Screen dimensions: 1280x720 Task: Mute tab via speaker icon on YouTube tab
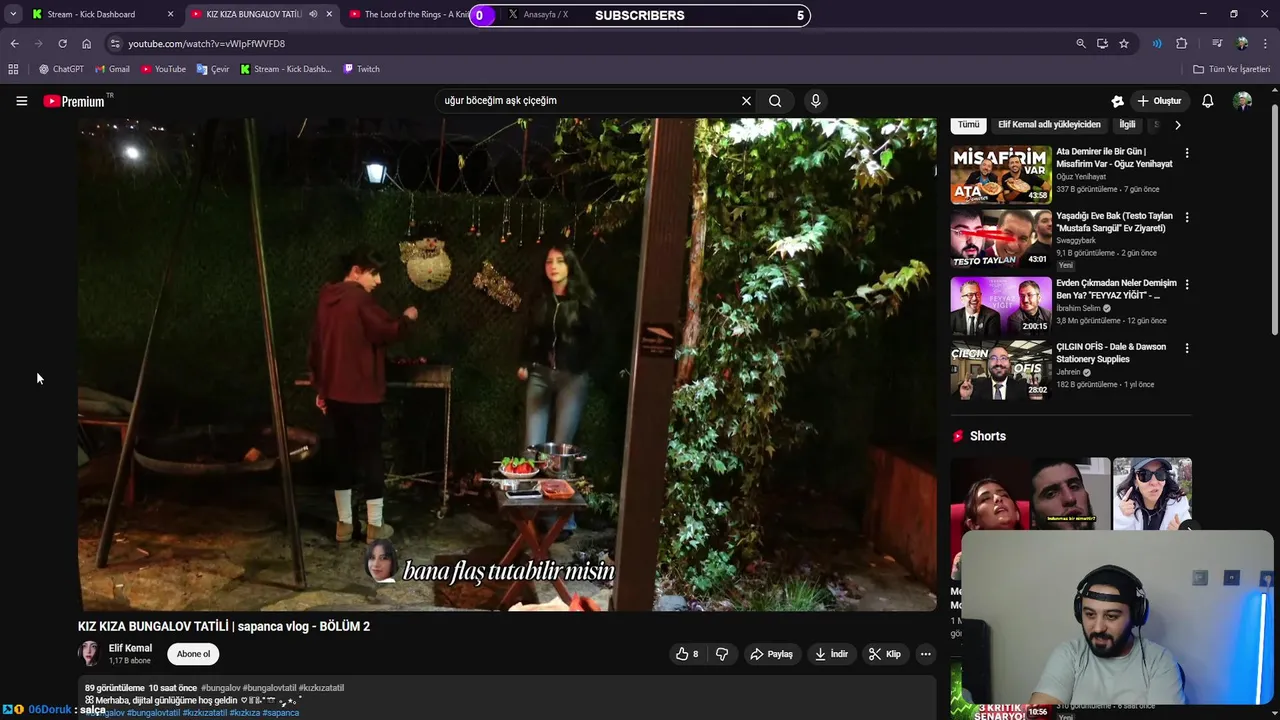[313, 15]
